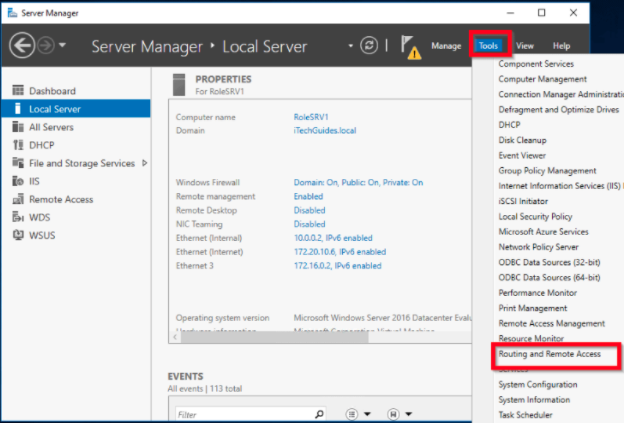The width and height of the screenshot is (624, 424).
Task: Click the Remote Desktop Disabled link
Action: 309,211
